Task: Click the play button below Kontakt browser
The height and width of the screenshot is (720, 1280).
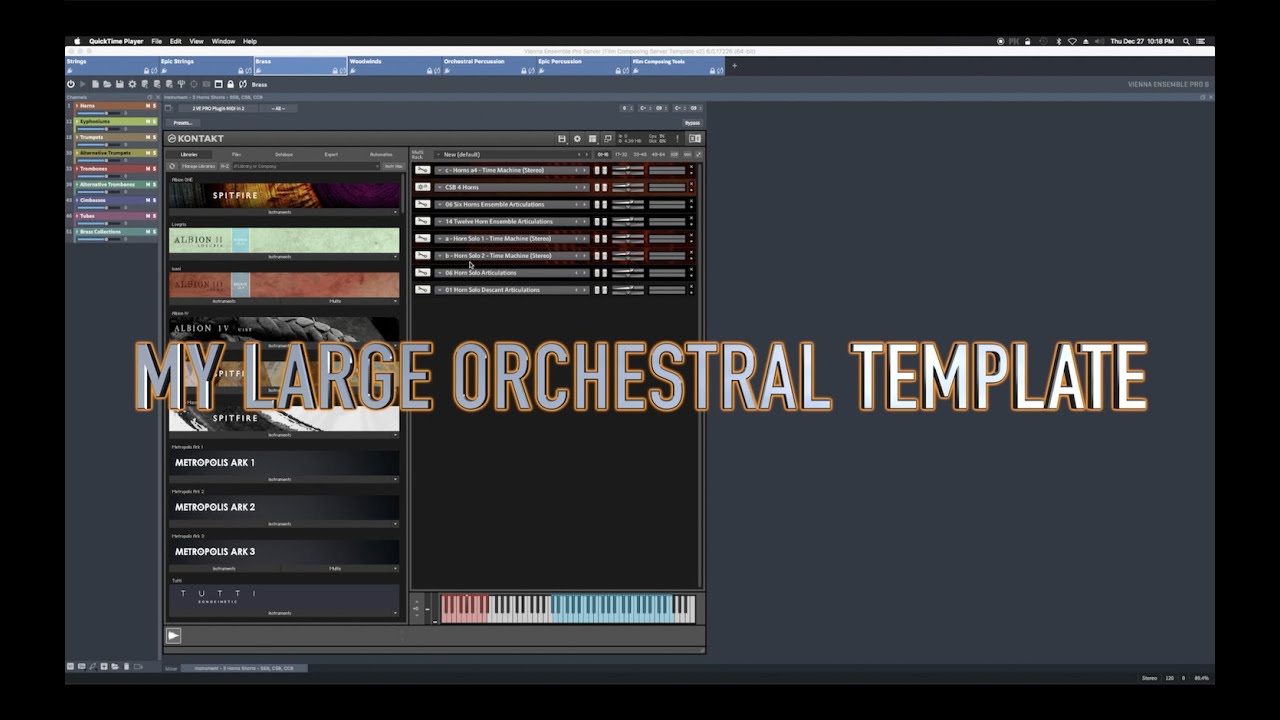Action: (173, 635)
